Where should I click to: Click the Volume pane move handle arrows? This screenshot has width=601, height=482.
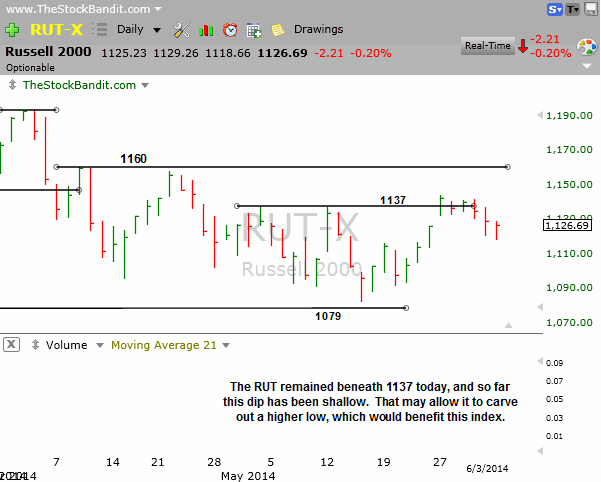coord(35,344)
